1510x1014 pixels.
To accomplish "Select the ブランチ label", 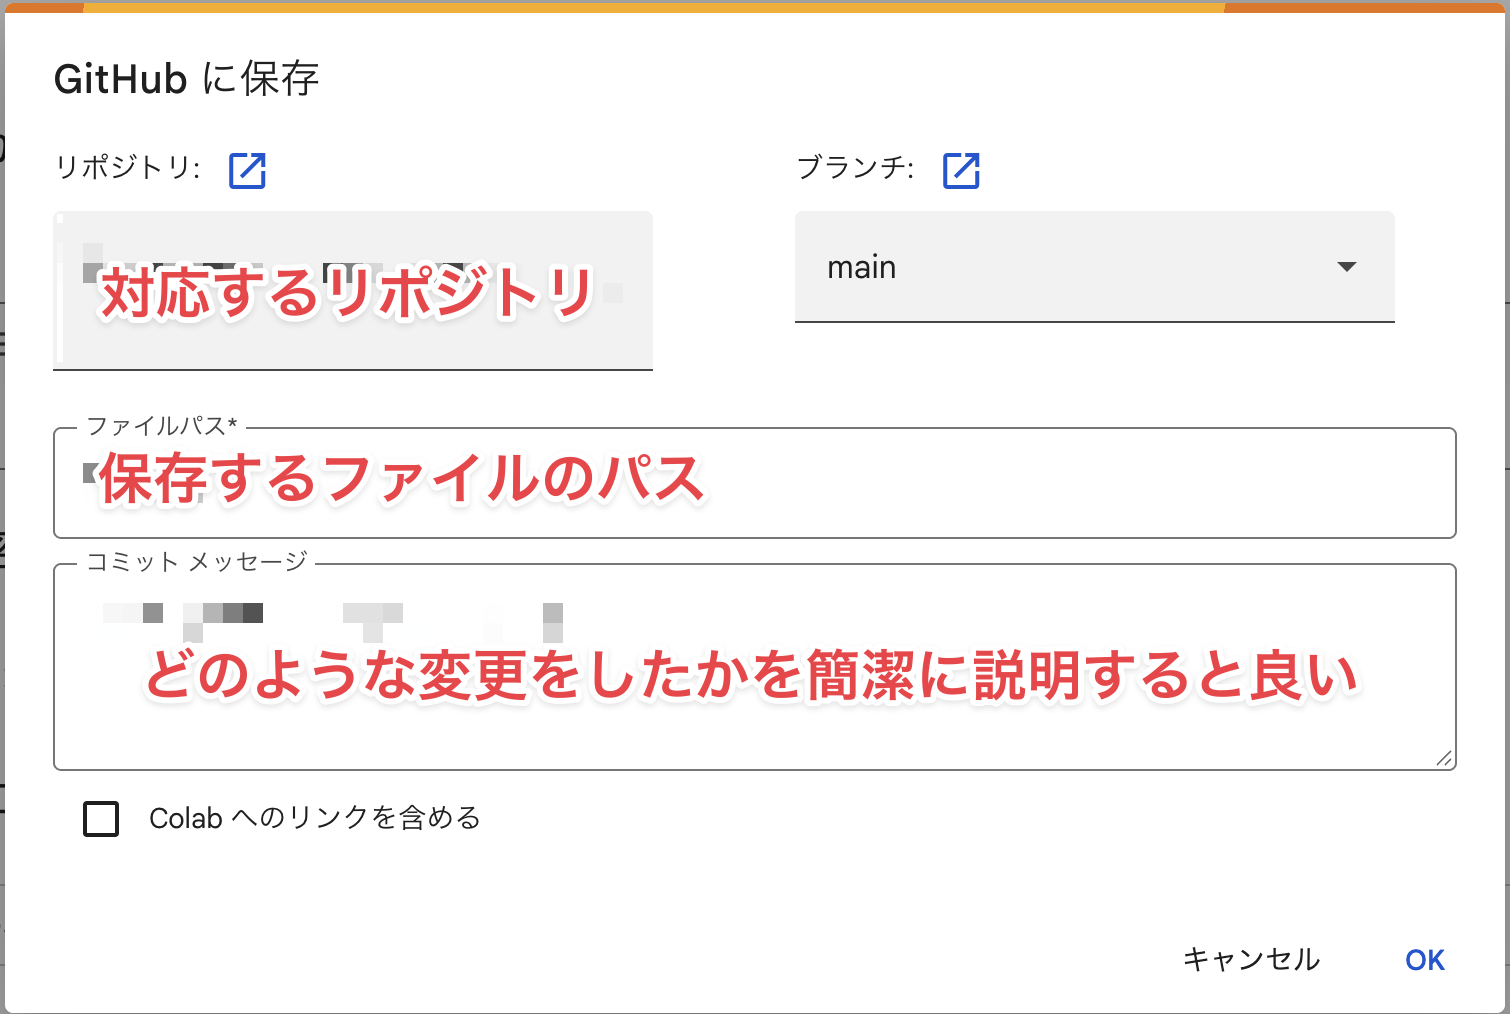I will [x=855, y=168].
